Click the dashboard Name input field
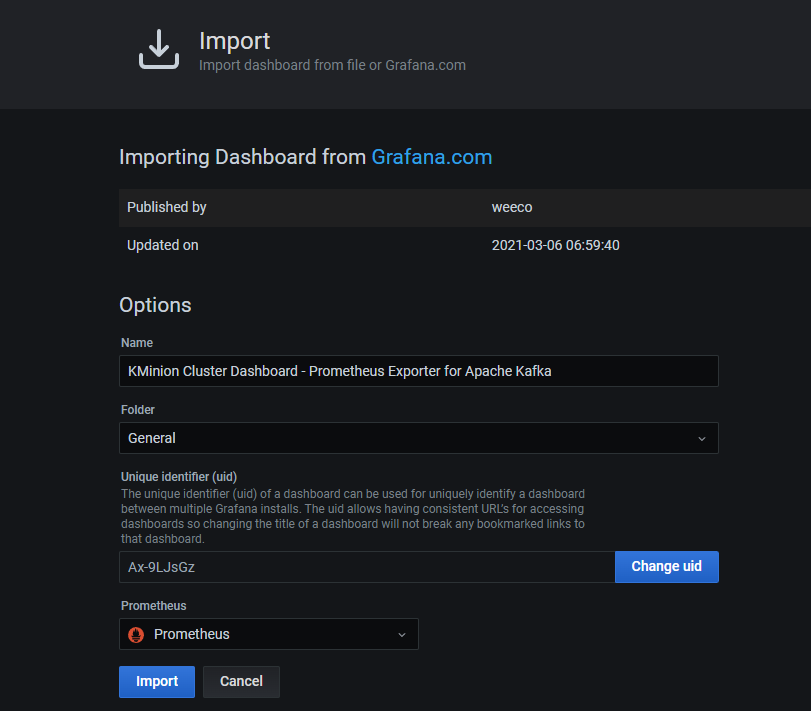This screenshot has height=711, width=811. coord(418,371)
